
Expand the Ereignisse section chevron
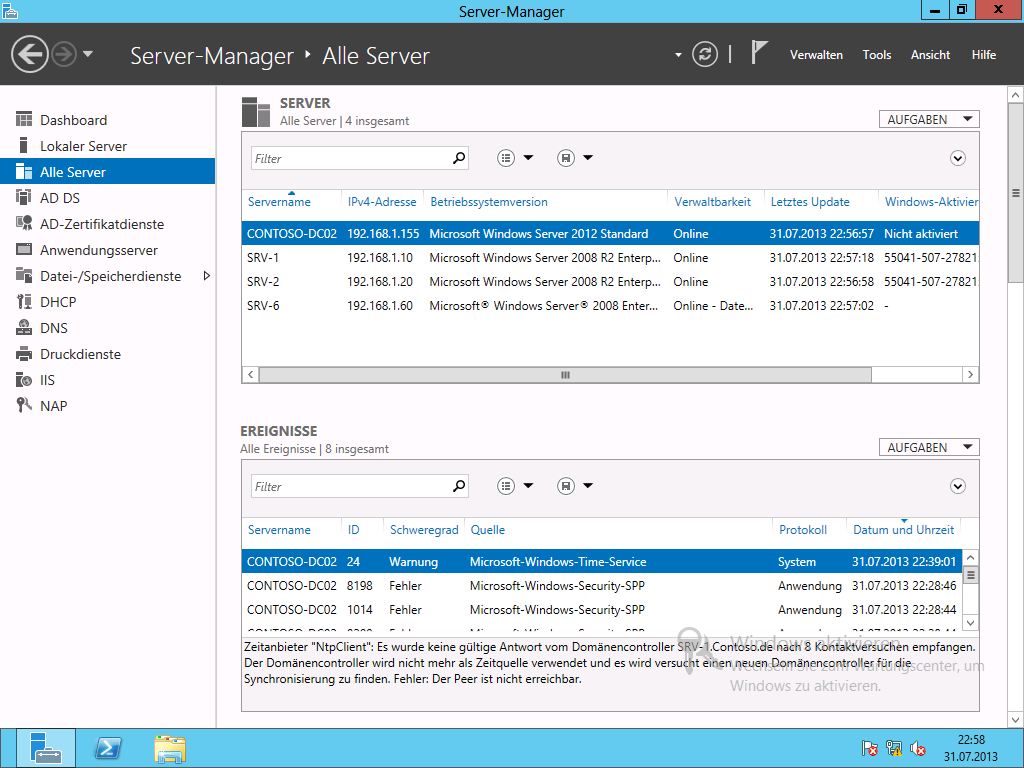pos(957,486)
